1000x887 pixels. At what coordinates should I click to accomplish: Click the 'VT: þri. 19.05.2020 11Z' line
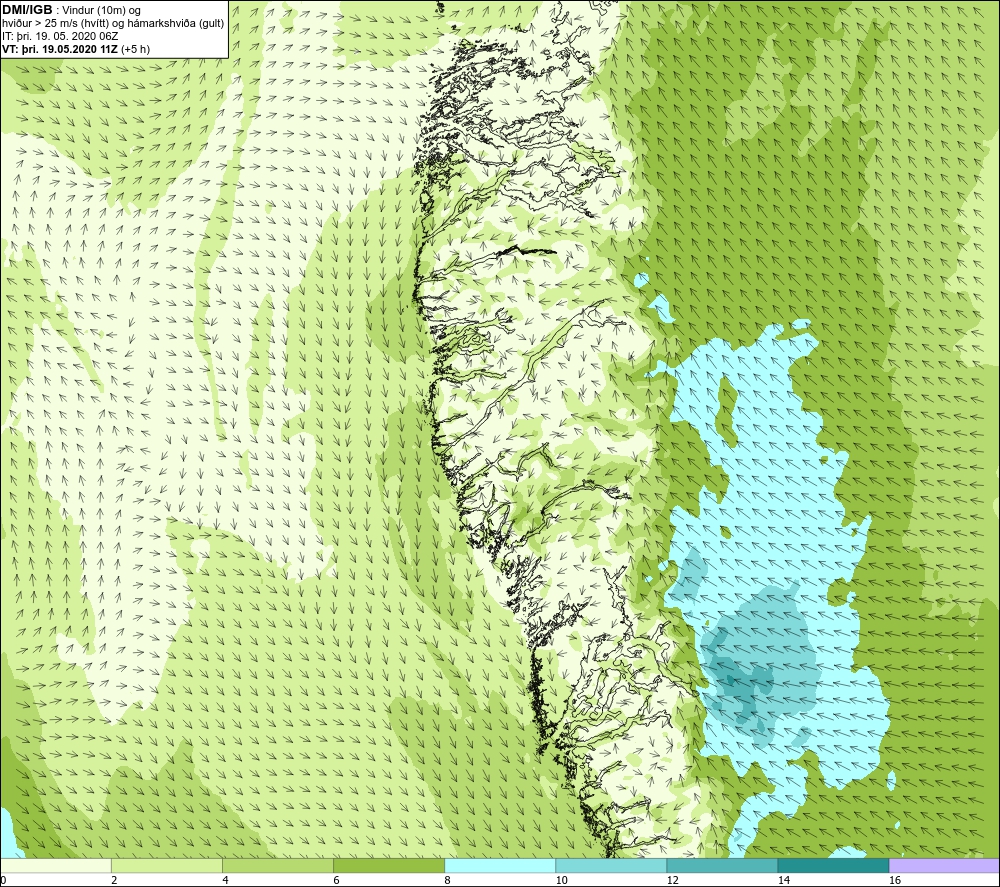[x=60, y=49]
